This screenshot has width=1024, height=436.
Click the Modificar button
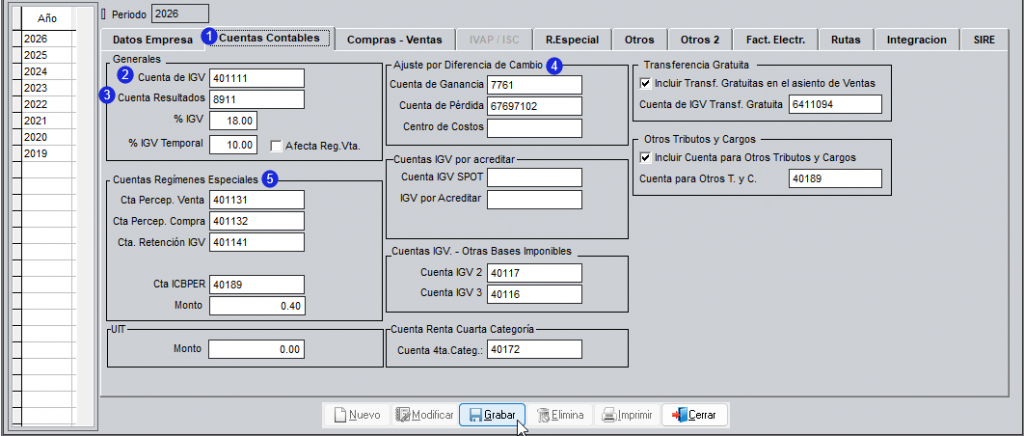coord(424,414)
